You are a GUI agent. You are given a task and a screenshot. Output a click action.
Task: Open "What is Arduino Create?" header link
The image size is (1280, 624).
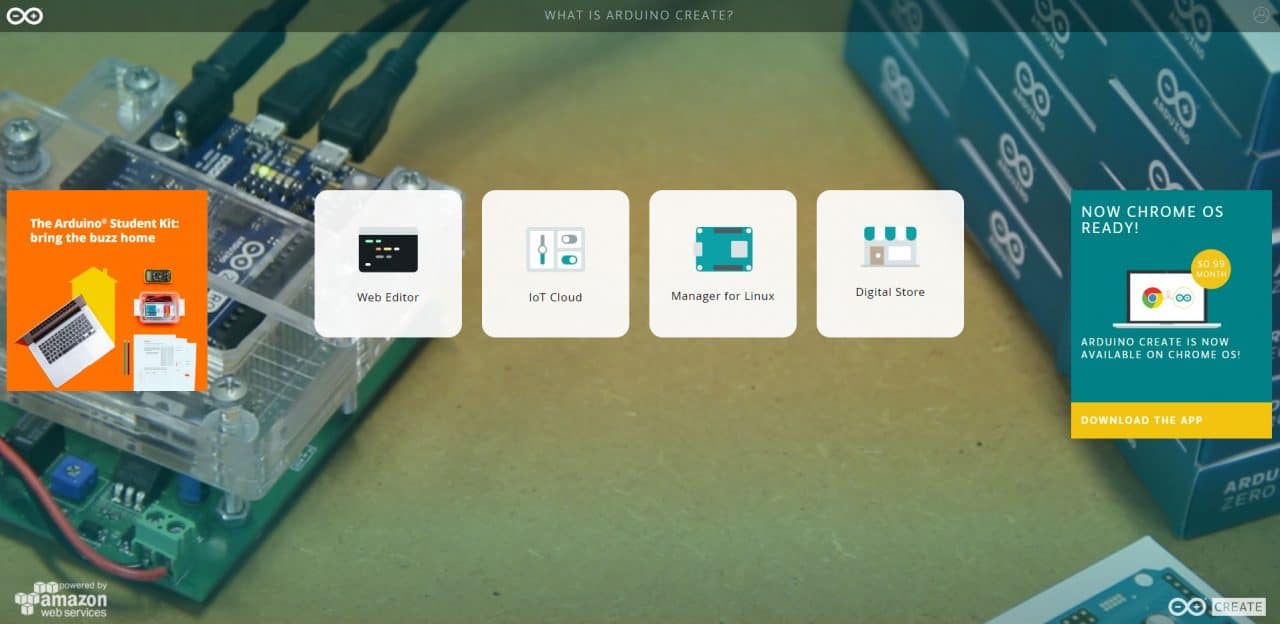639,15
